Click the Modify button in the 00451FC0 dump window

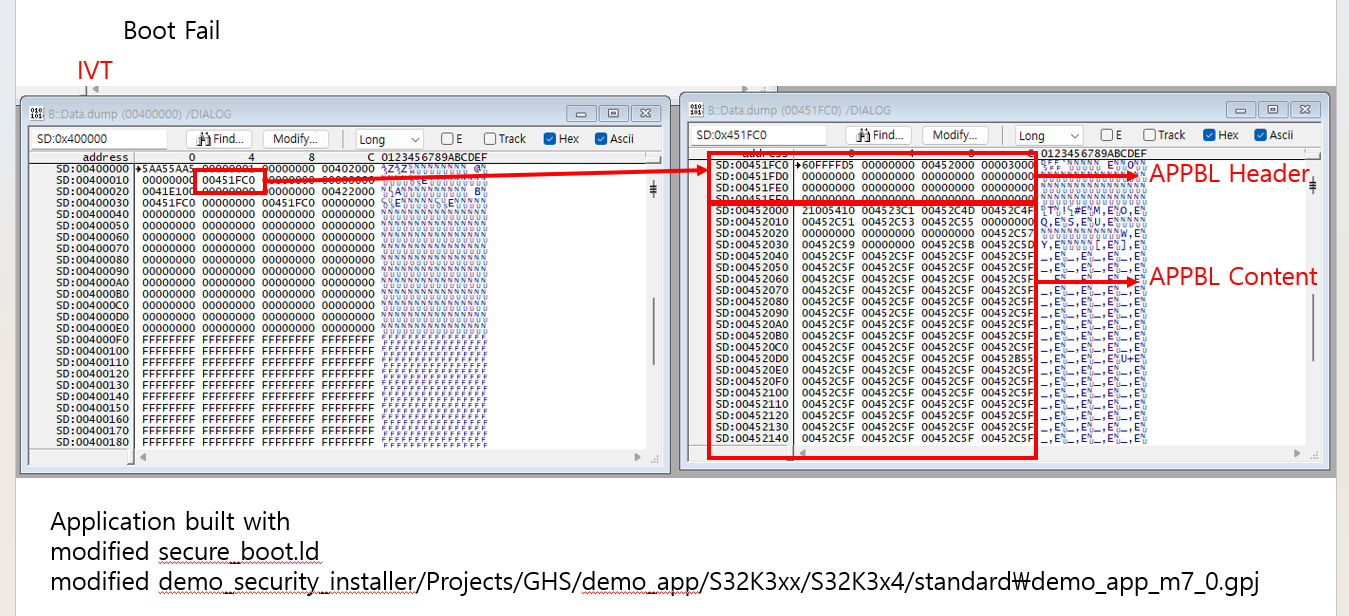pyautogui.click(x=955, y=135)
